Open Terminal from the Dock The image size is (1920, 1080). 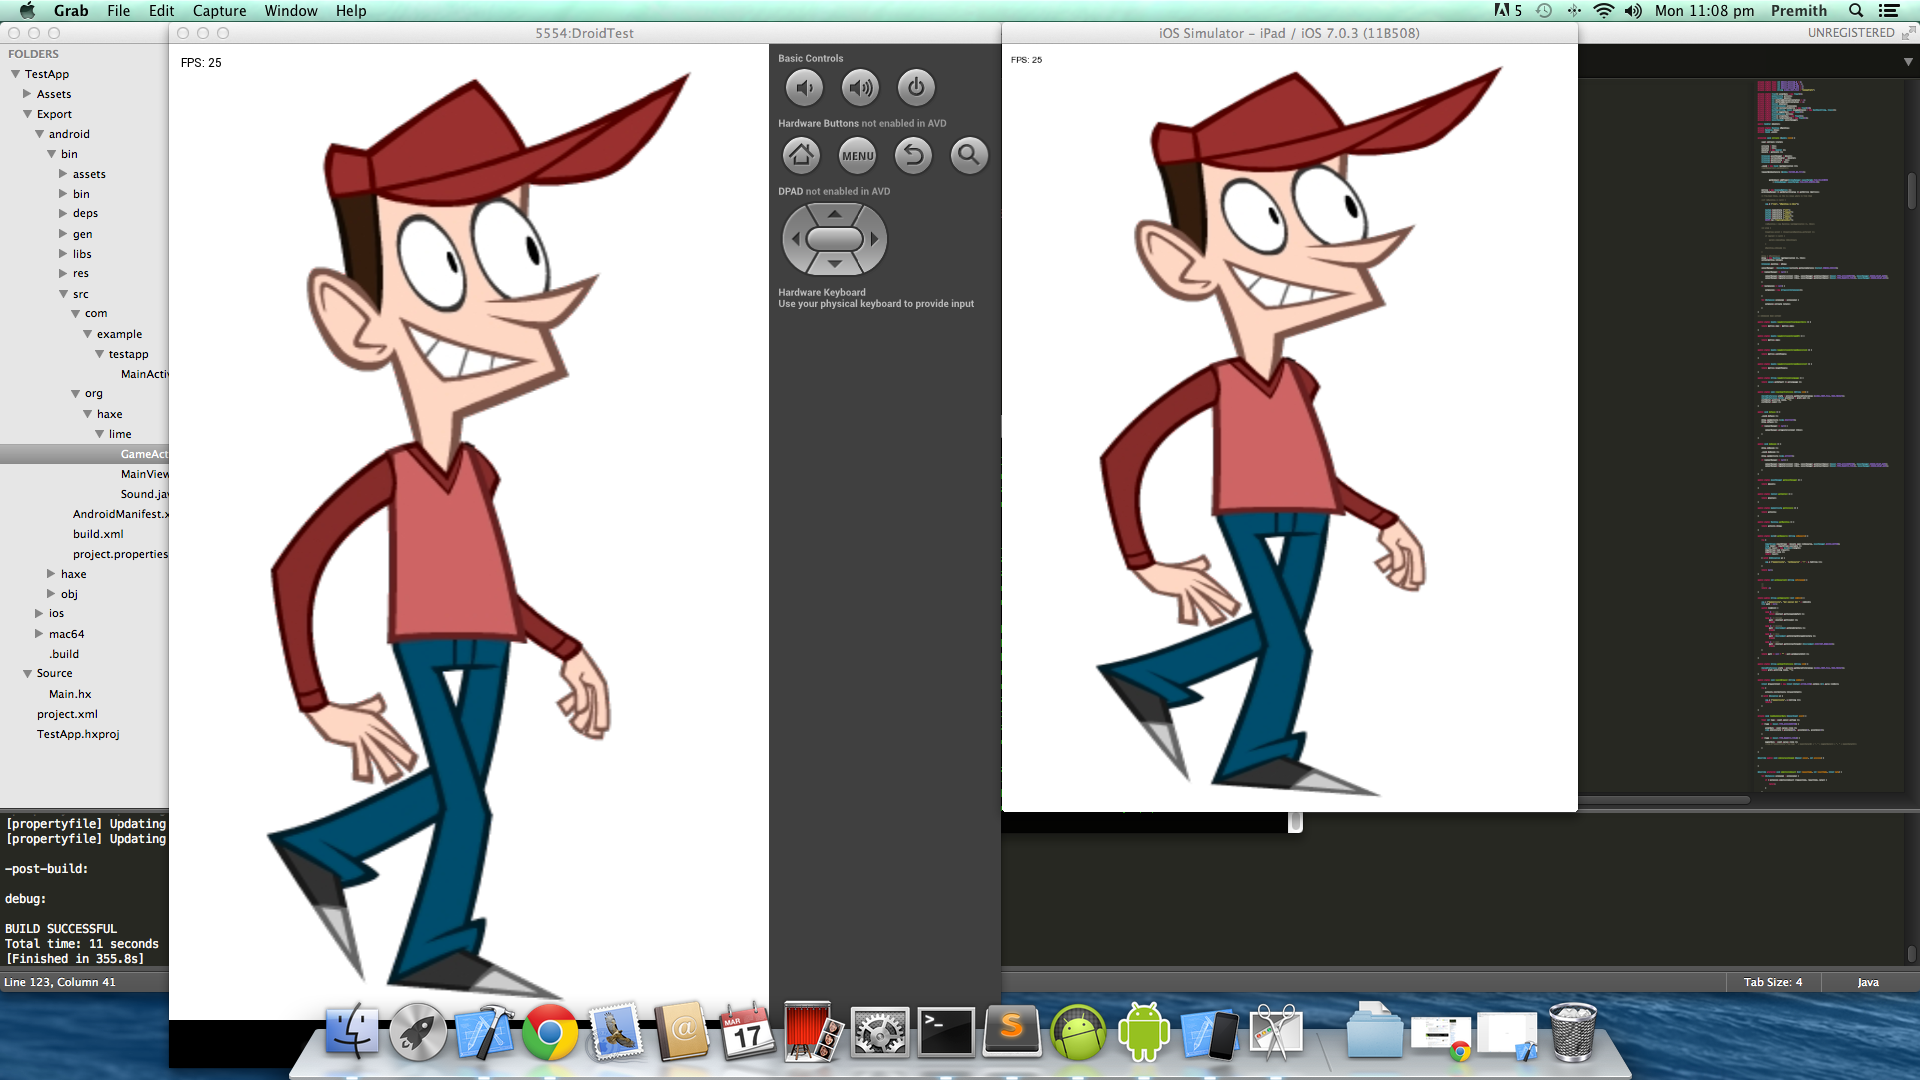coord(945,1033)
